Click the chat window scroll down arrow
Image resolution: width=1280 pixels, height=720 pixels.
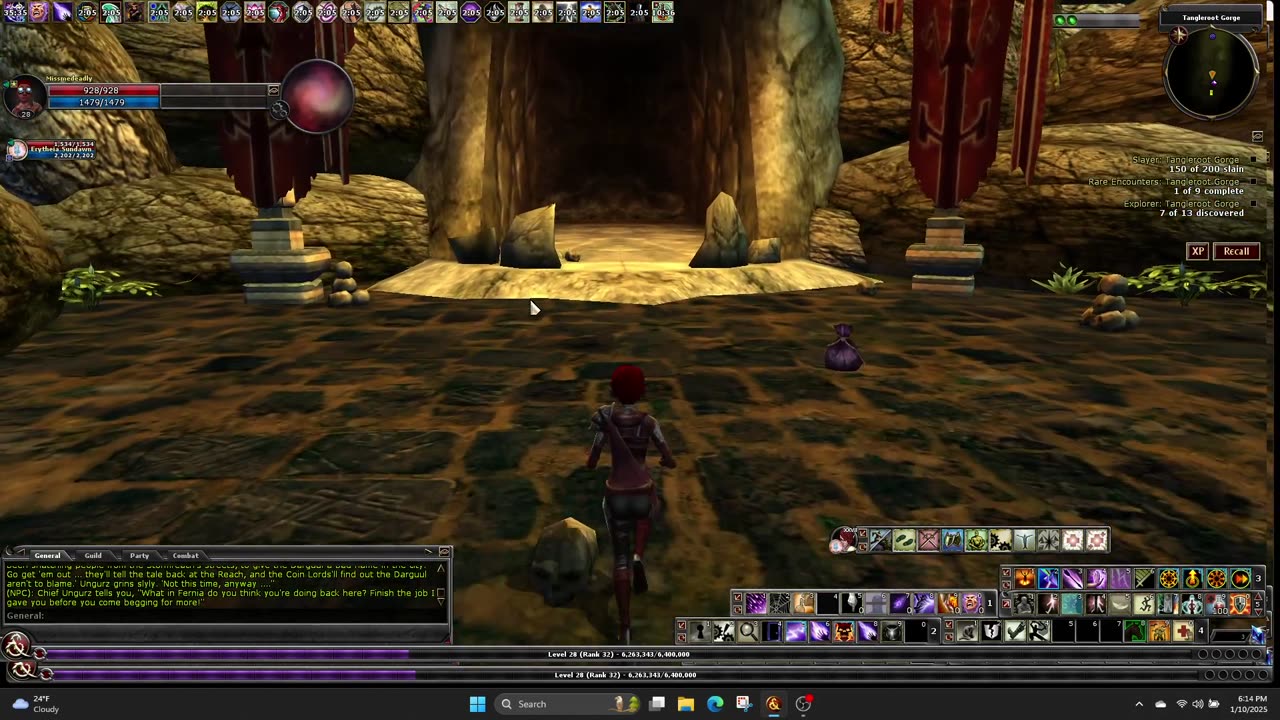pyautogui.click(x=440, y=602)
